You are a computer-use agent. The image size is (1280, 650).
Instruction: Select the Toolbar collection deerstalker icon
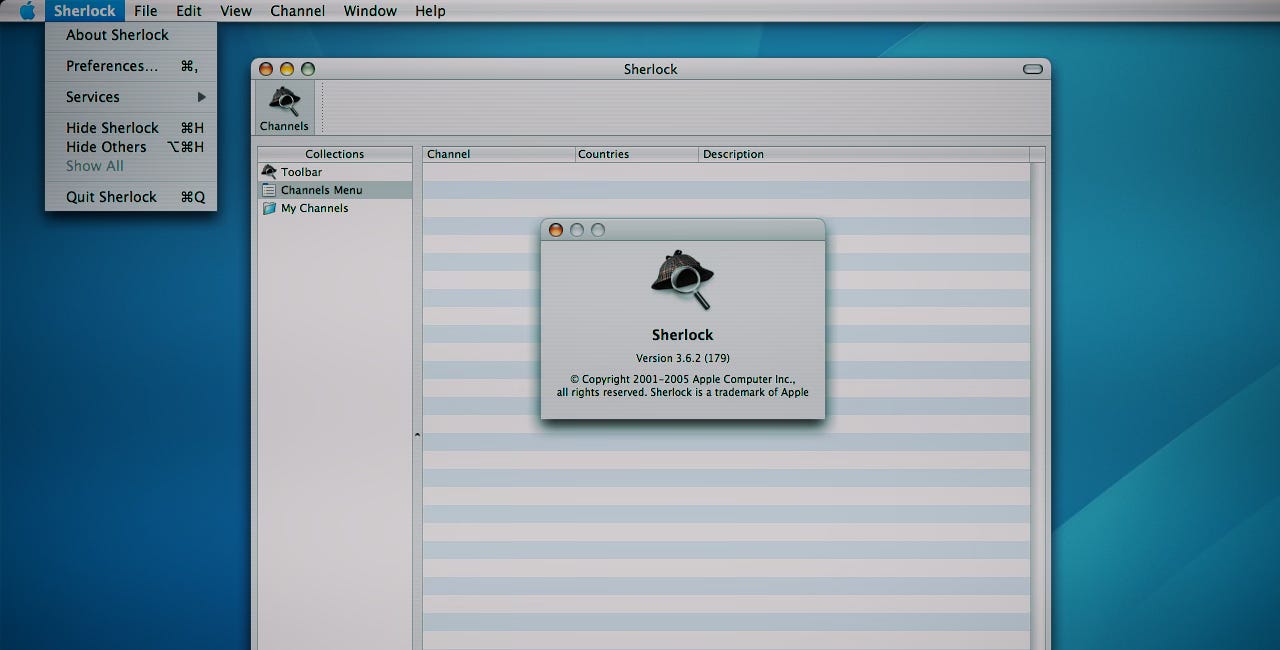[268, 172]
